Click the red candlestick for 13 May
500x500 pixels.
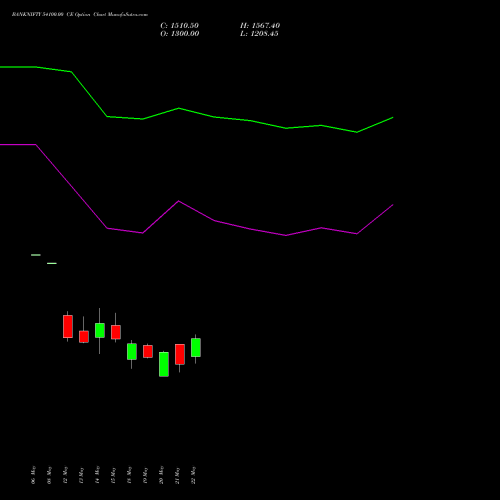(84, 336)
